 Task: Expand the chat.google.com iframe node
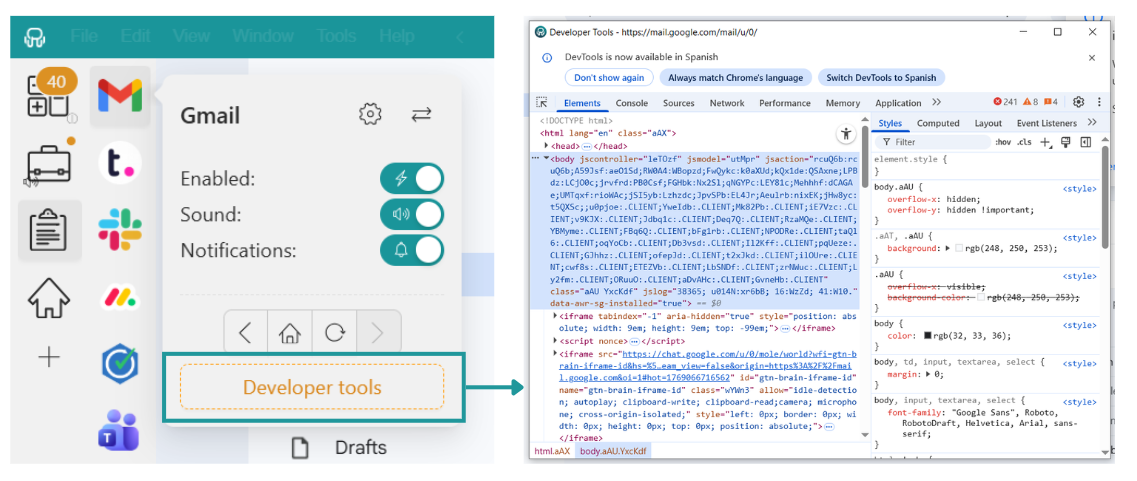[x=556, y=353]
